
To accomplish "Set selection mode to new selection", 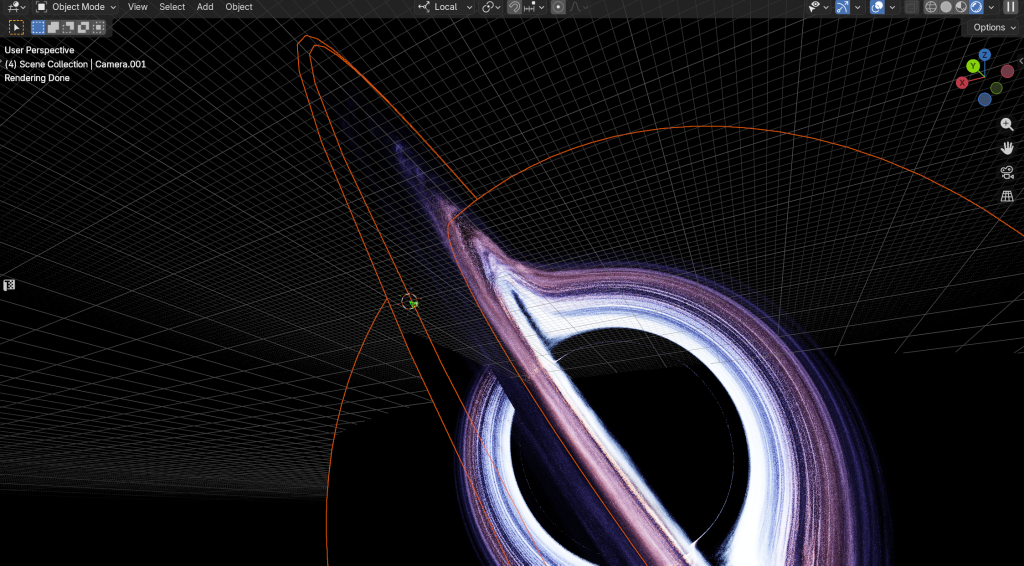I will [x=39, y=27].
